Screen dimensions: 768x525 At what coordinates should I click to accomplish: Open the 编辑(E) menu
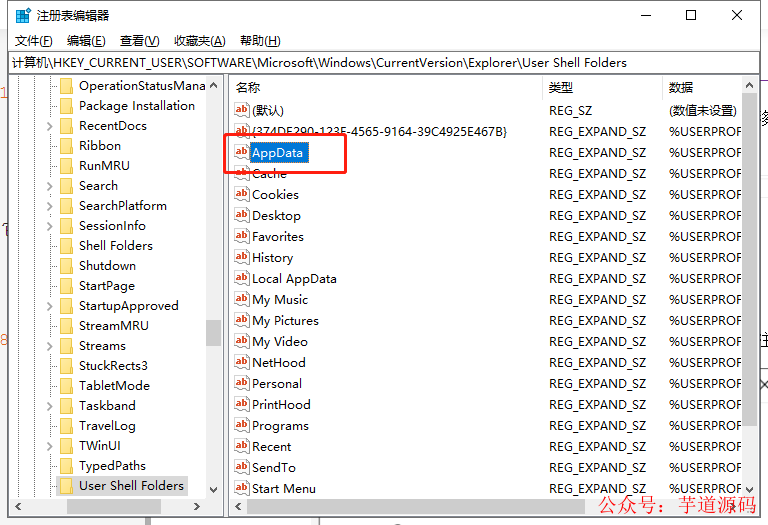coord(86,41)
